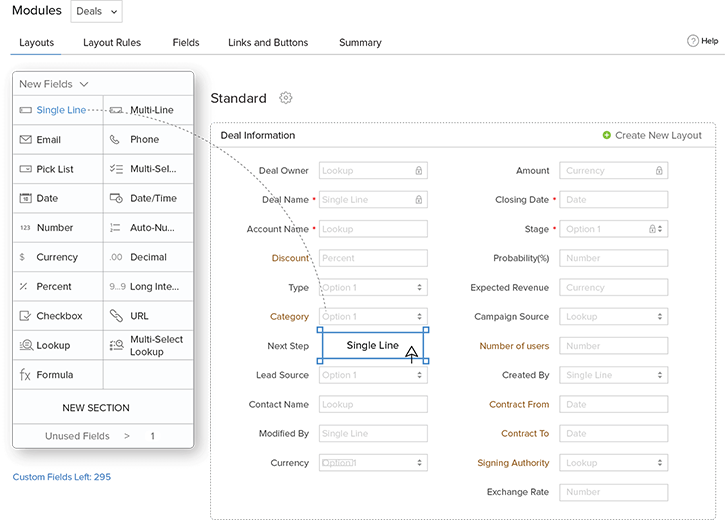Switch to the Layout Rules tab
Image resolution: width=725 pixels, height=520 pixels.
[112, 43]
